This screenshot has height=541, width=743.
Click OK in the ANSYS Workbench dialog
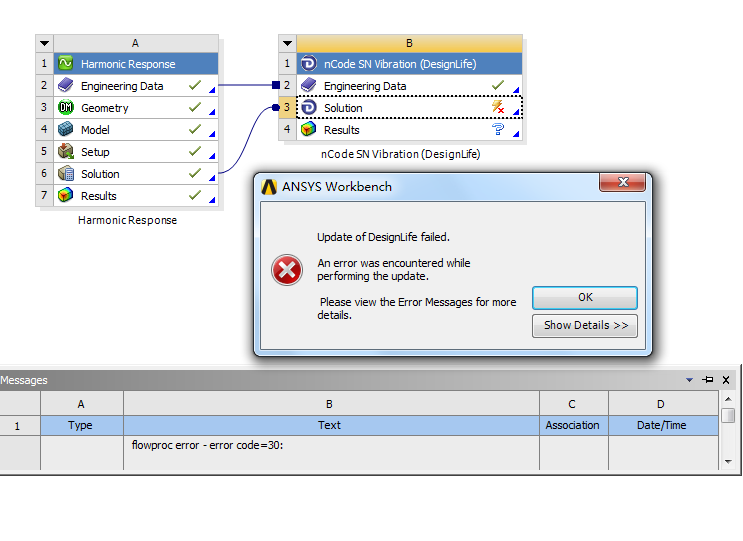pos(585,298)
